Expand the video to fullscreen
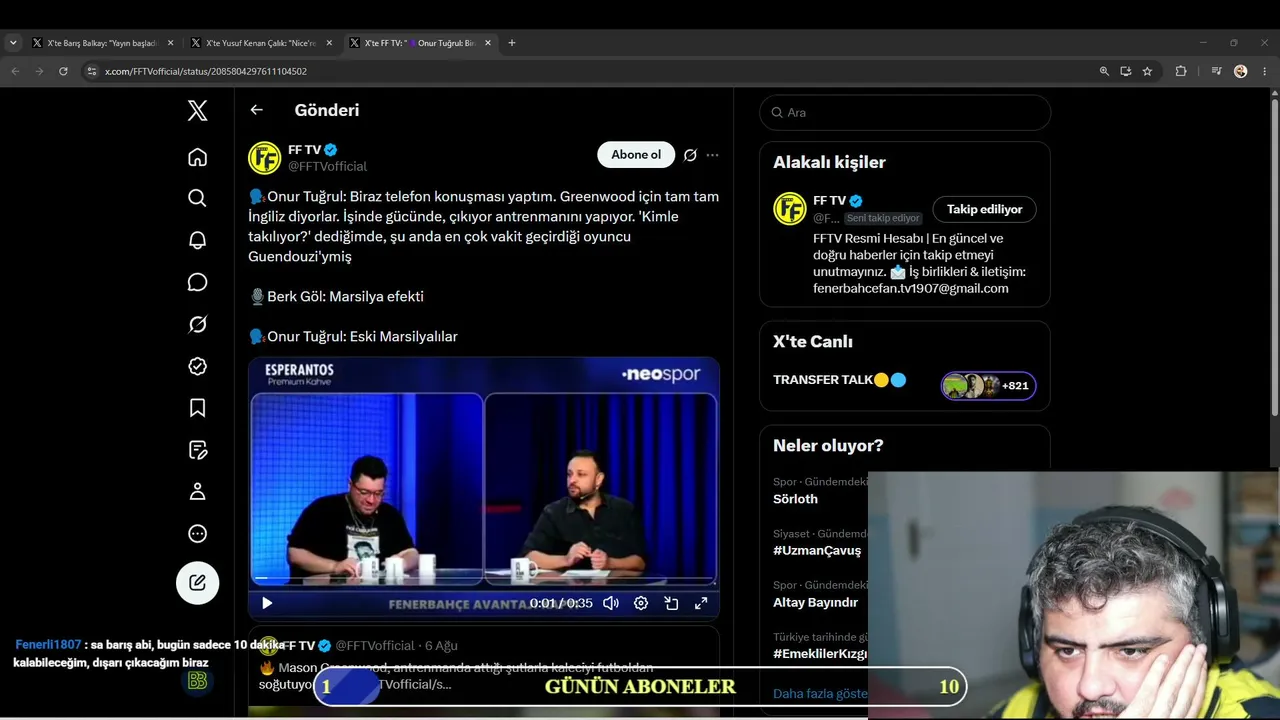Viewport: 1280px width, 720px height. click(x=701, y=603)
